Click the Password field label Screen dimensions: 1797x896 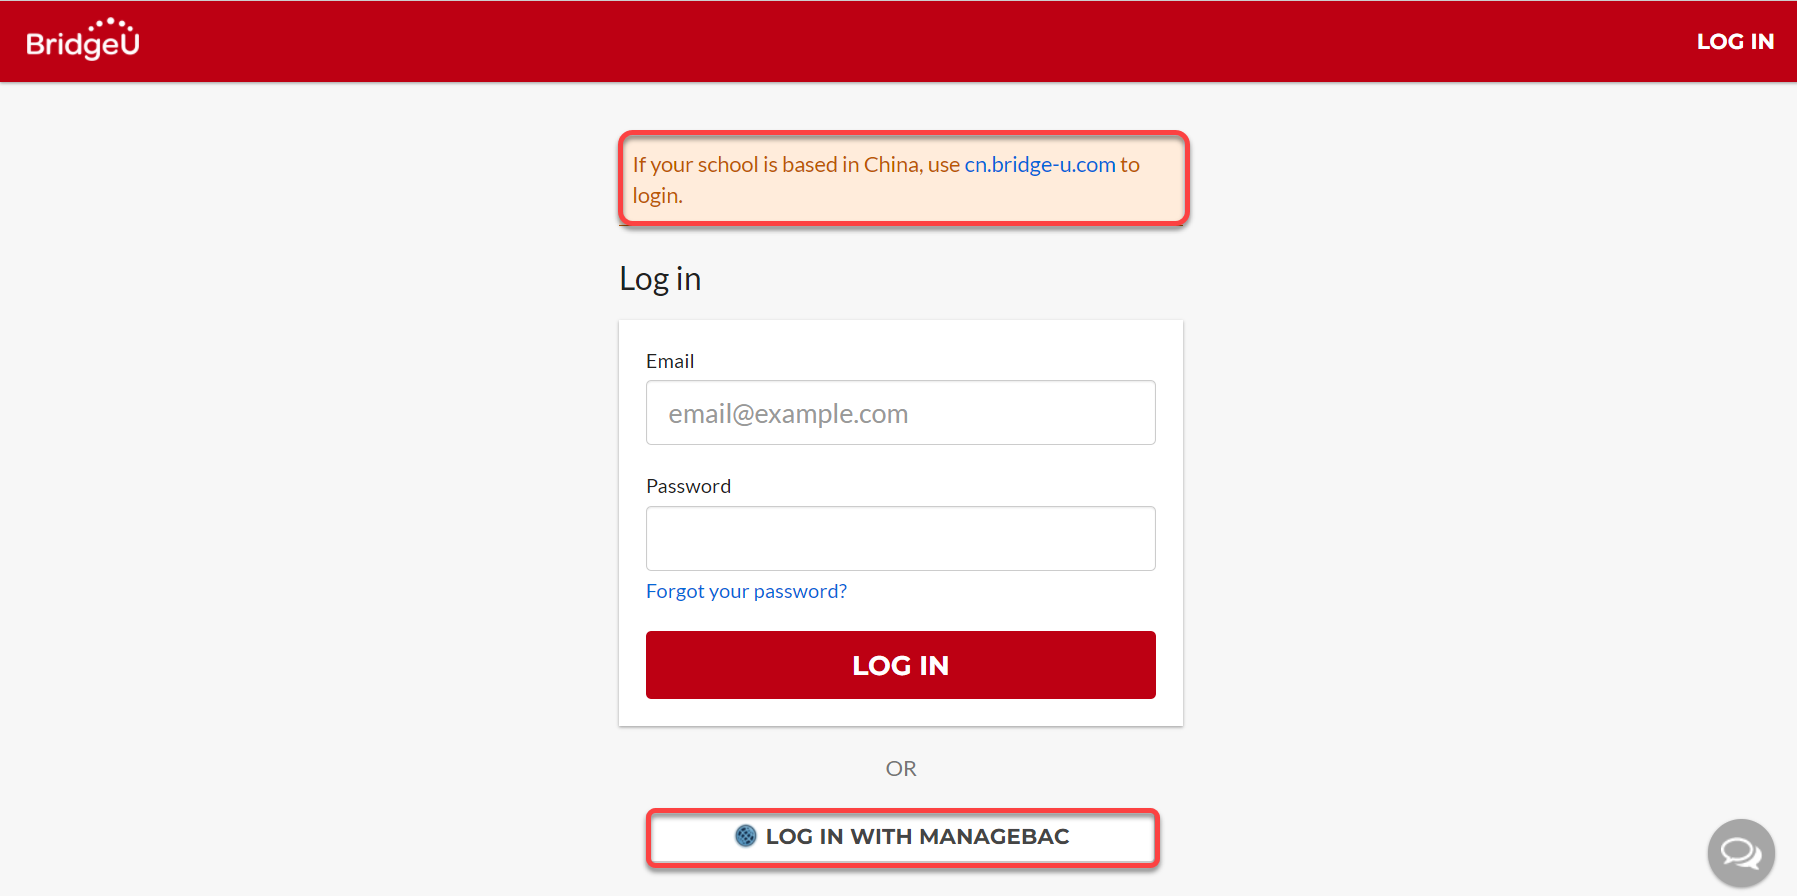pyautogui.click(x=688, y=486)
